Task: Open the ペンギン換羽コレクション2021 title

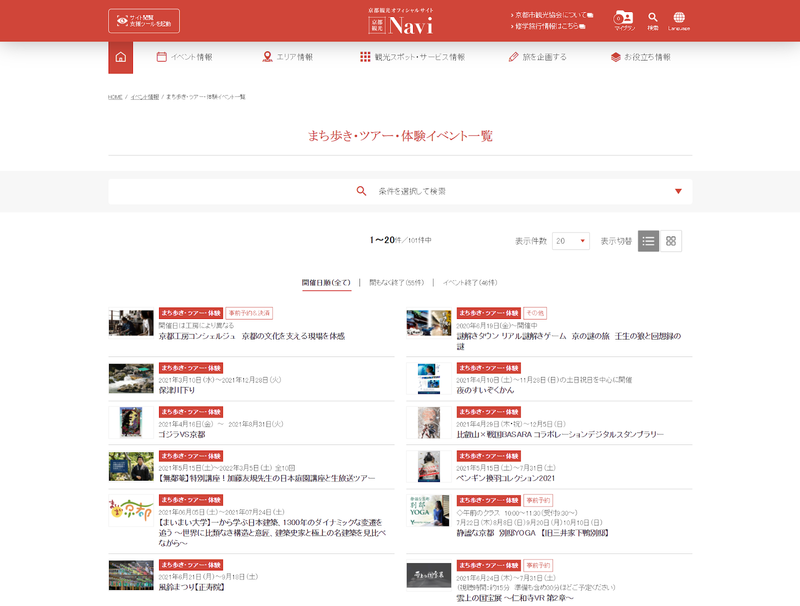Action: pos(506,478)
